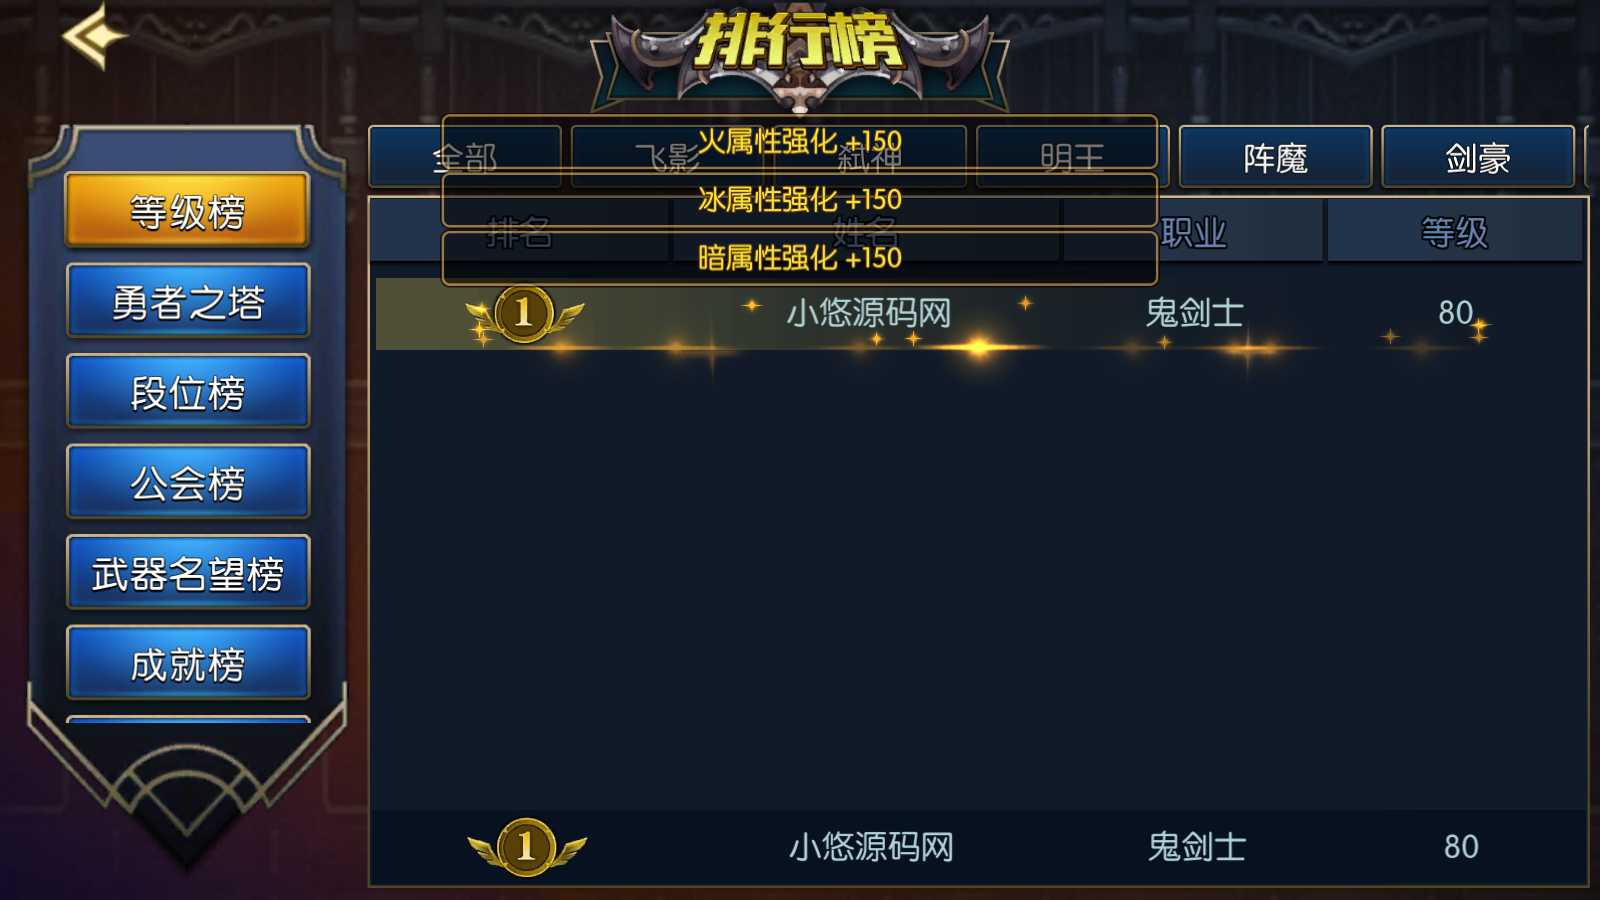Open the 公会榜 ranking
1600x900 pixels.
188,482
